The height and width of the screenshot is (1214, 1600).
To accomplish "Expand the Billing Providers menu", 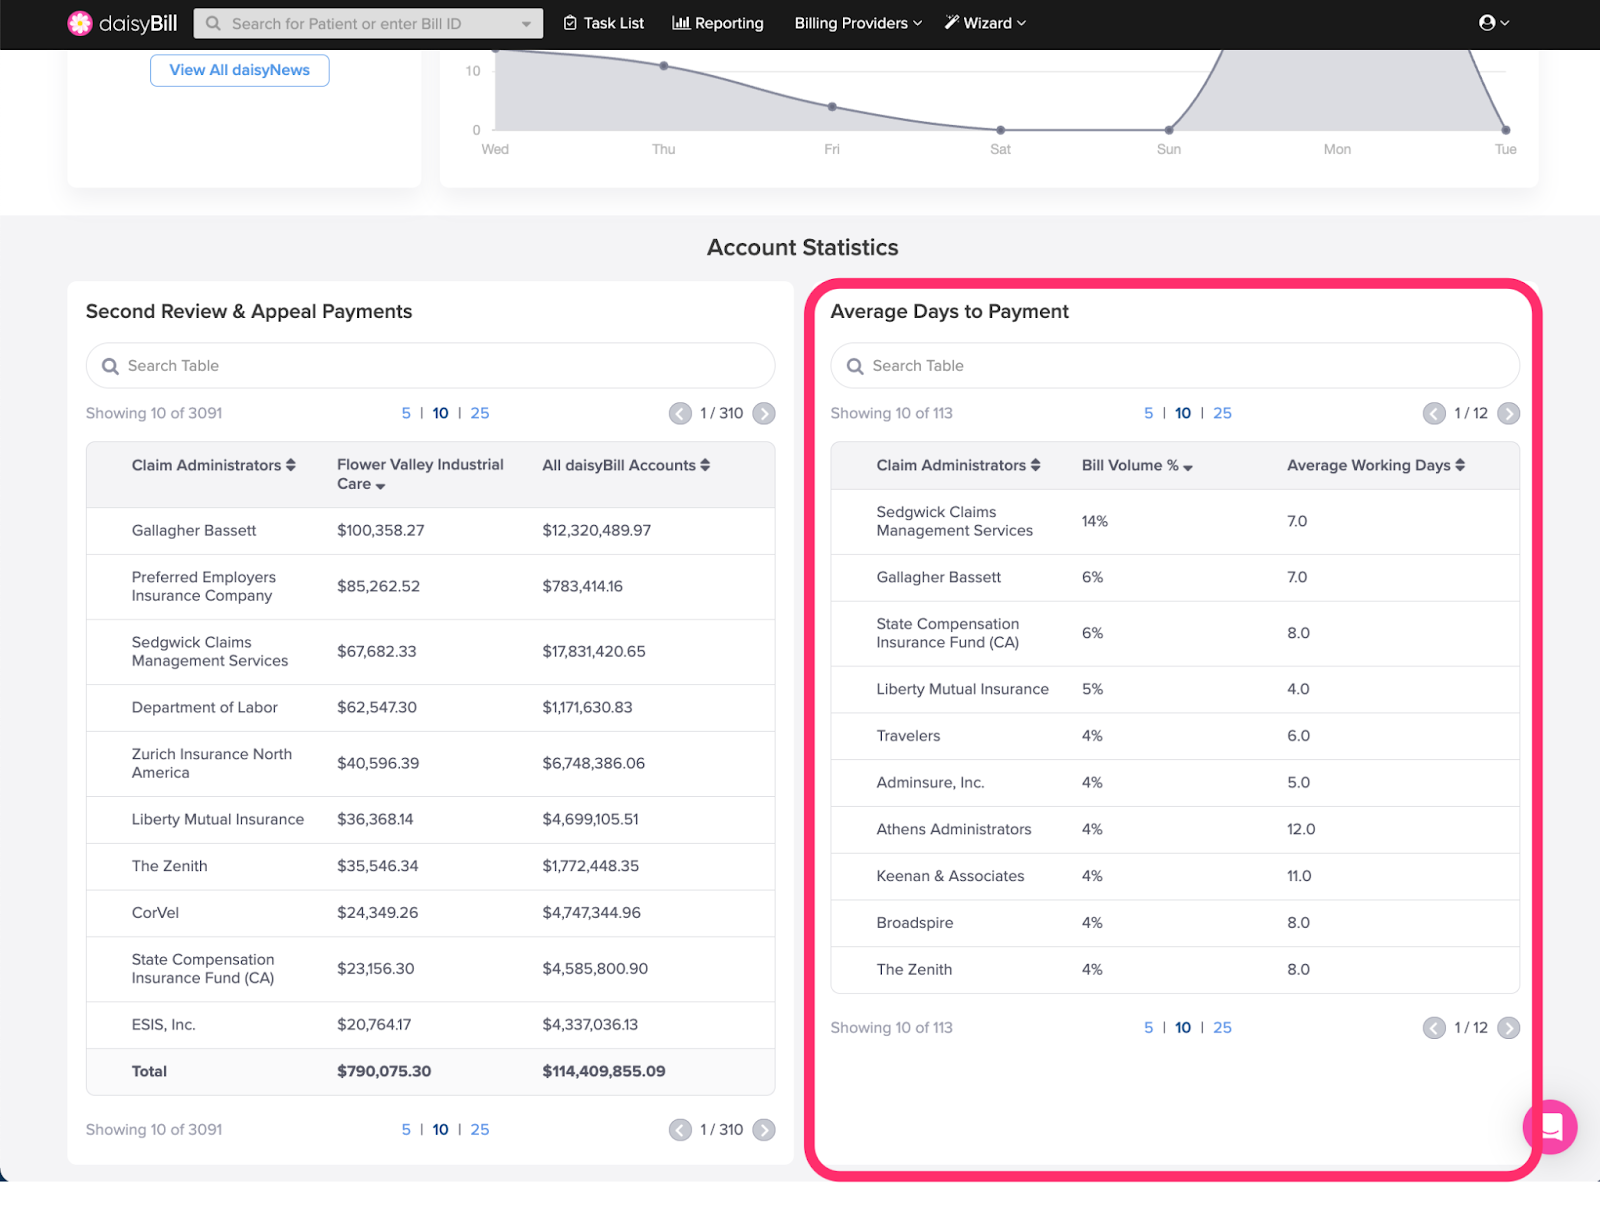I will (x=858, y=23).
